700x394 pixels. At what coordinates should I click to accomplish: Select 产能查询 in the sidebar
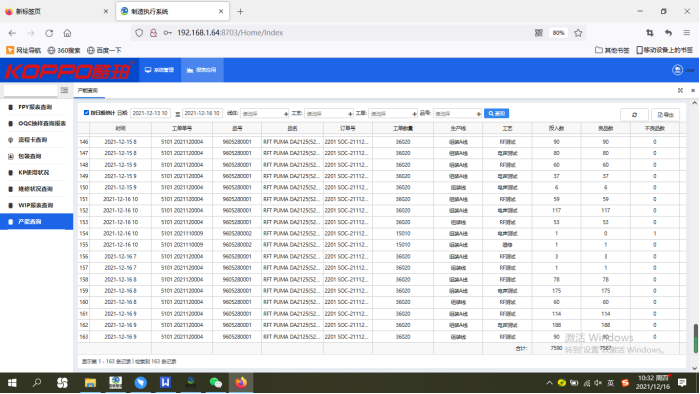[37, 222]
